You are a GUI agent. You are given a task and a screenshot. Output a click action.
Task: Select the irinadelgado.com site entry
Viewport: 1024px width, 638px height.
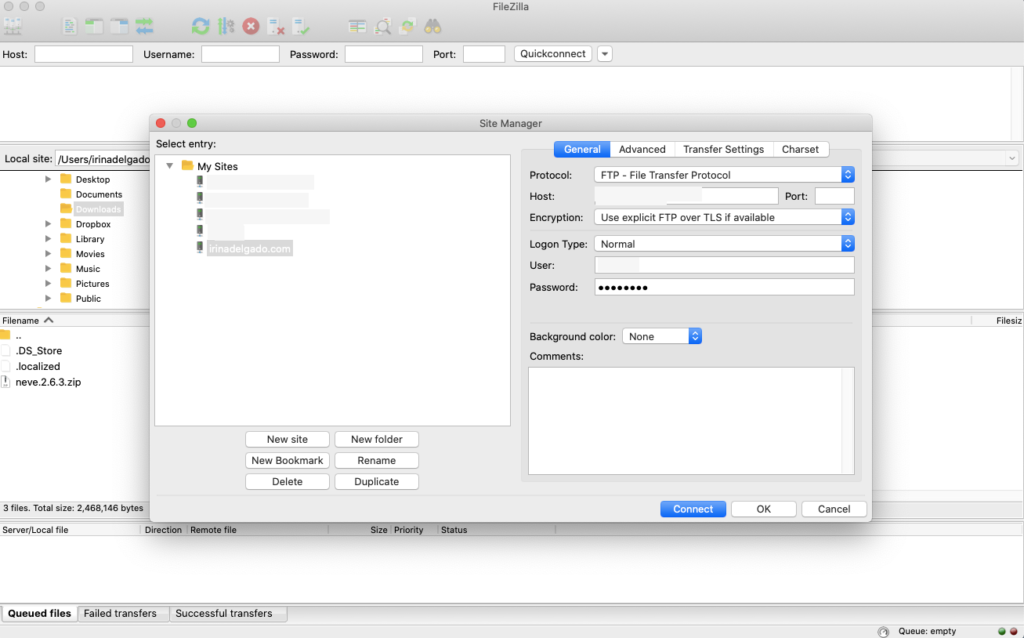(249, 248)
